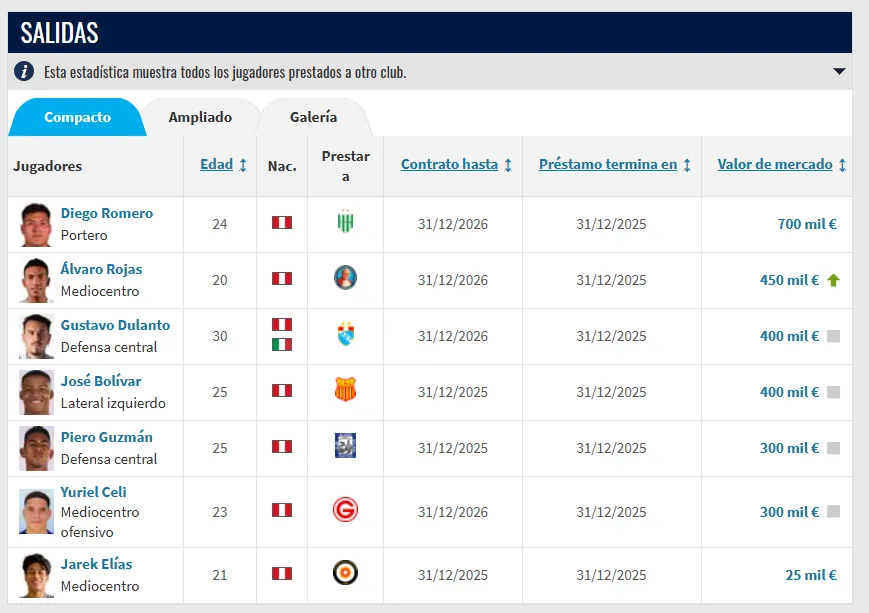Open Yuriel Celi's player profile

point(94,492)
